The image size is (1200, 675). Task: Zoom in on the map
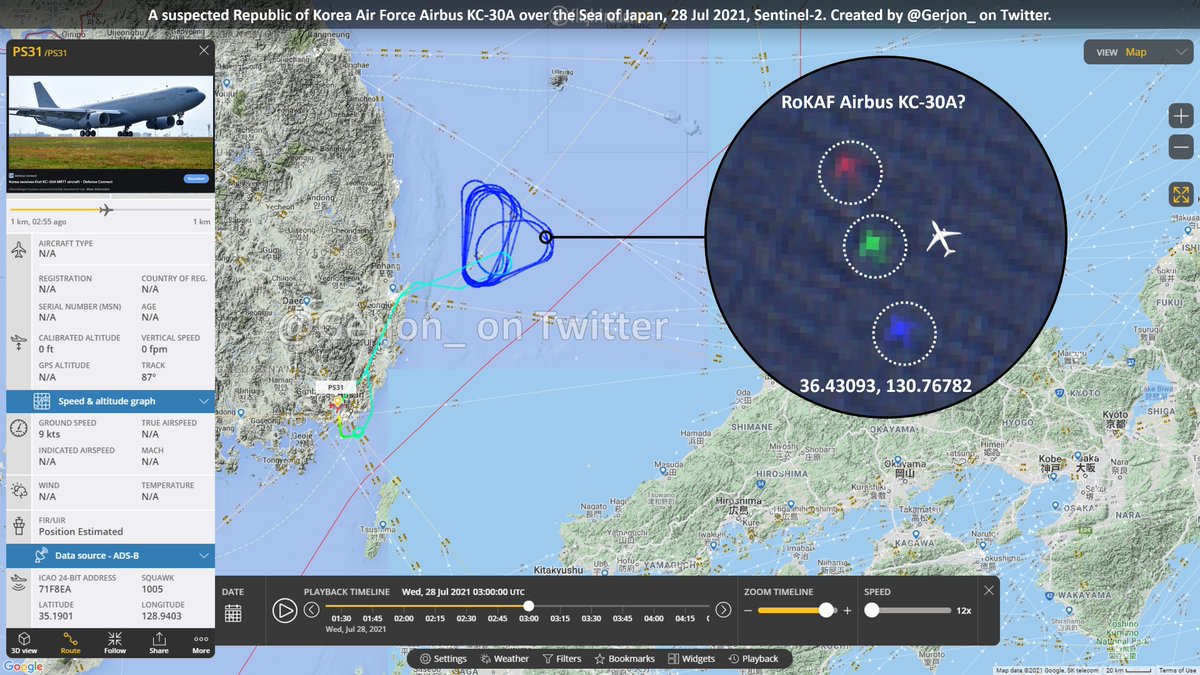pos(1181,116)
